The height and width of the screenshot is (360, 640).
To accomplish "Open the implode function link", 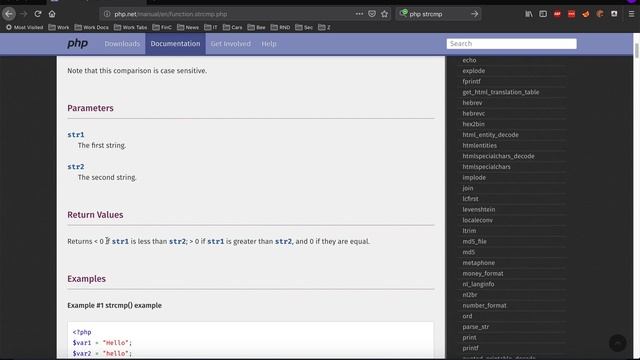I will 474,178.
